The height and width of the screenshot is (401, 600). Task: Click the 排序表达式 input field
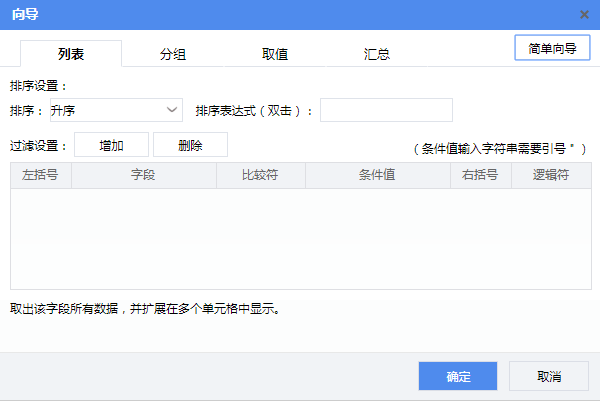[x=386, y=110]
